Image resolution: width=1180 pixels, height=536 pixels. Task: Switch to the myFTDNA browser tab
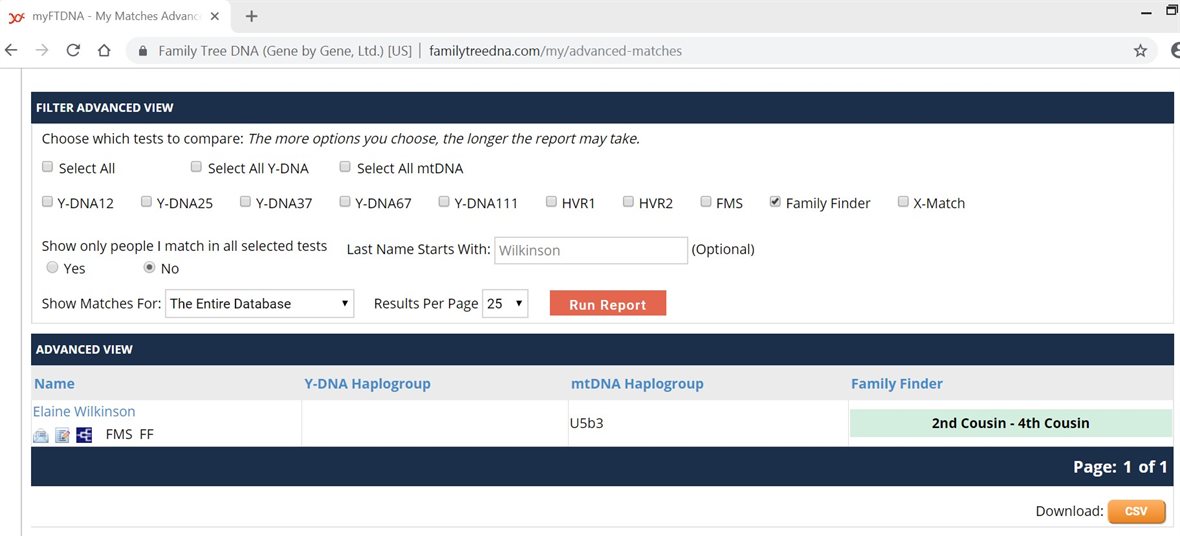pyautogui.click(x=110, y=16)
